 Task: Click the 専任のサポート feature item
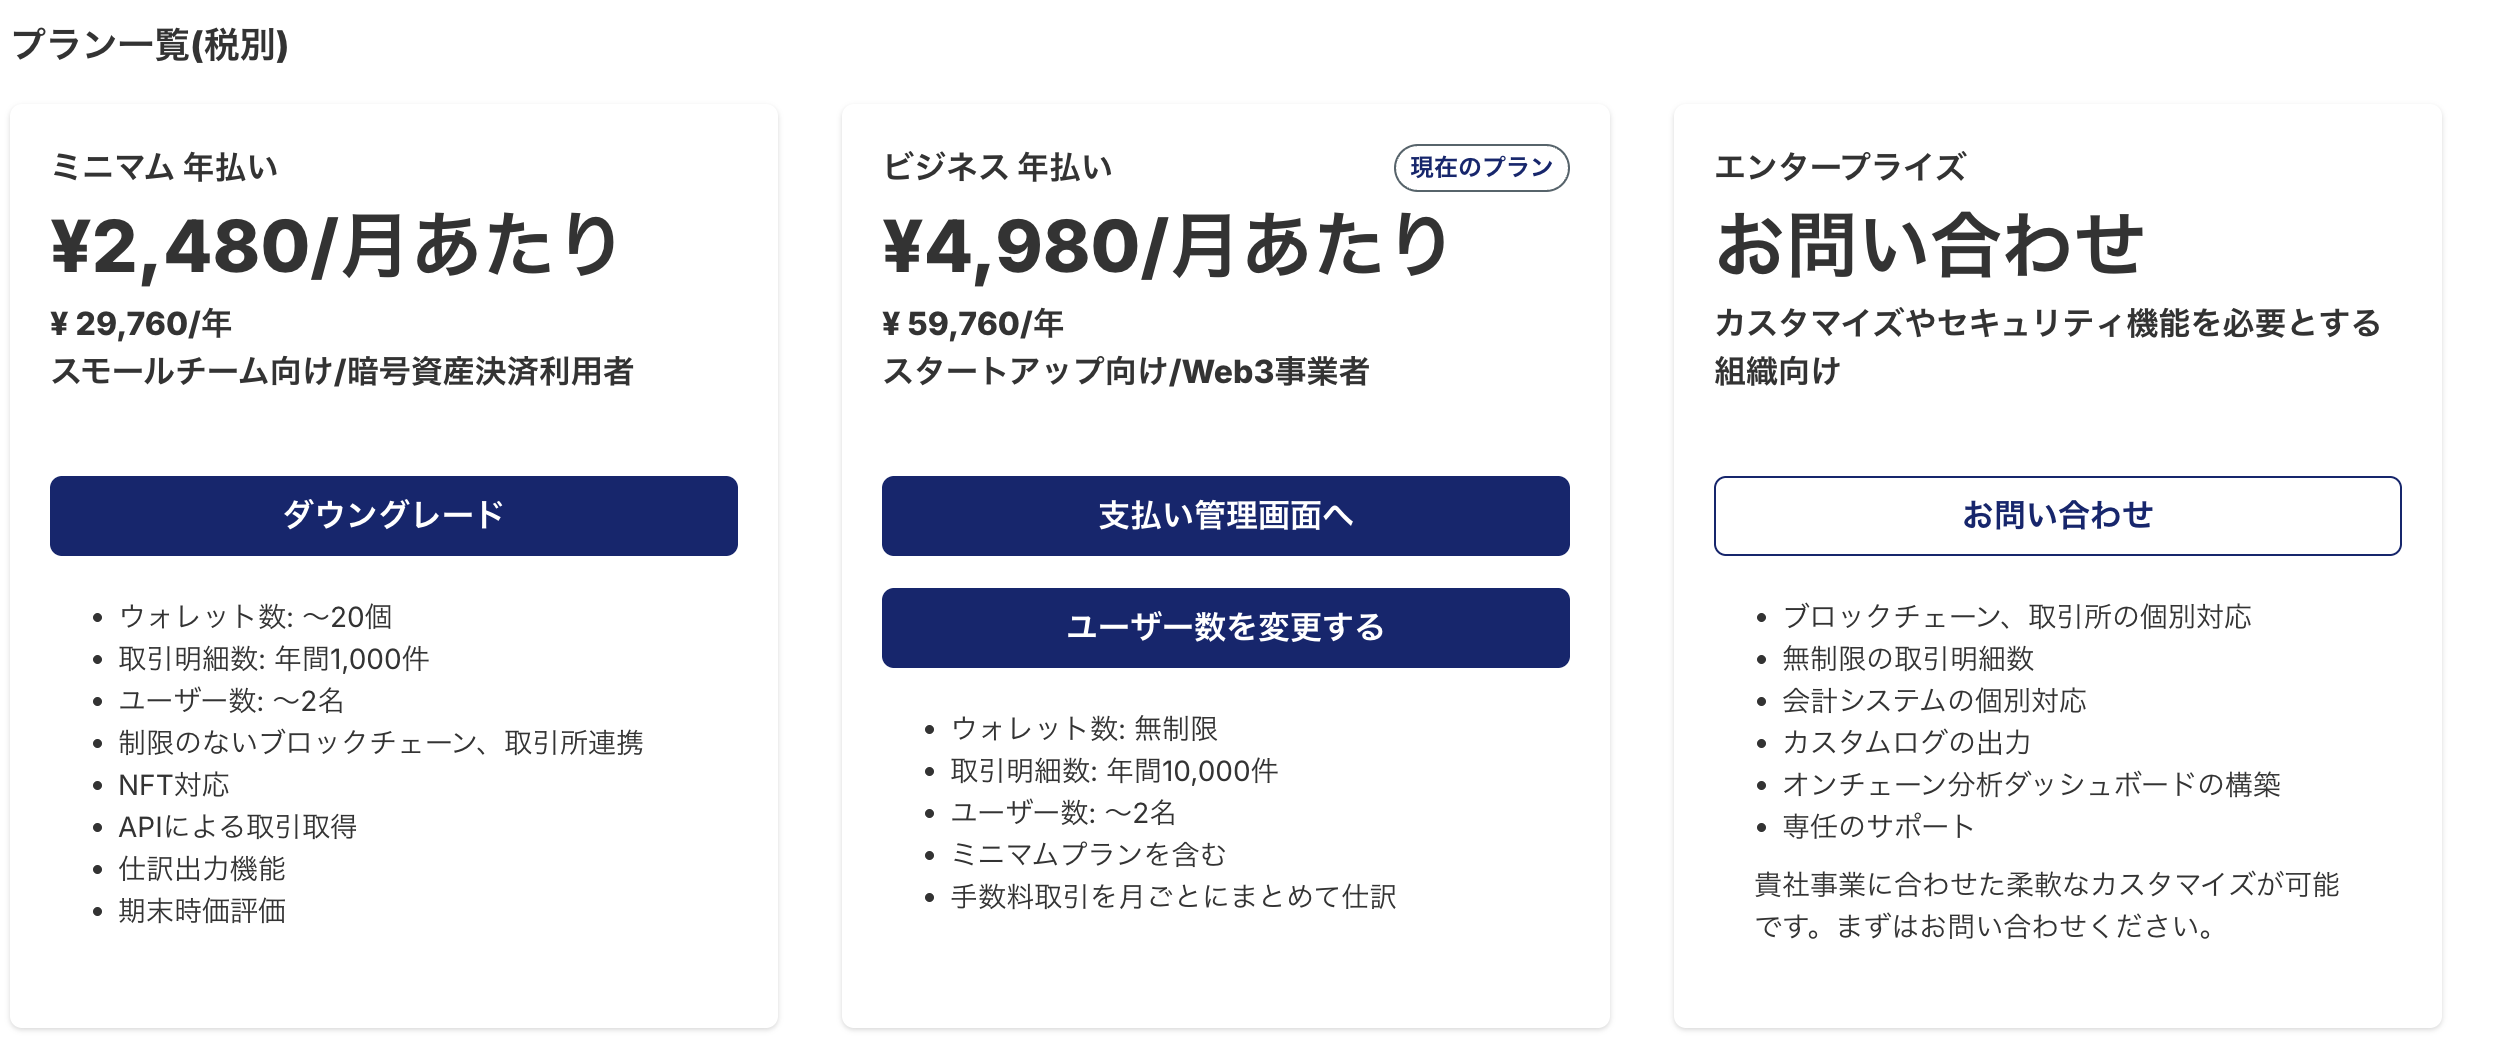(1878, 827)
